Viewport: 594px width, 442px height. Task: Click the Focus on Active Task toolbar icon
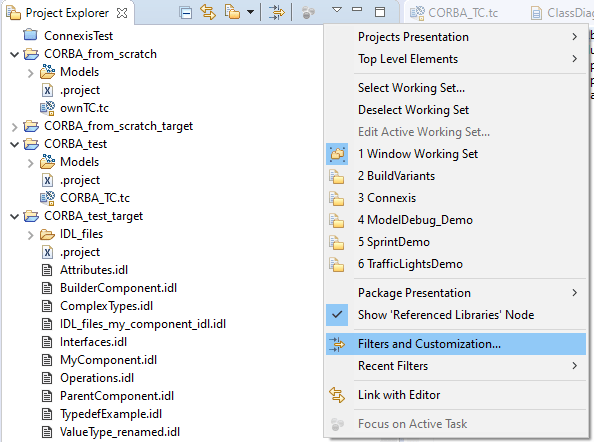click(308, 12)
